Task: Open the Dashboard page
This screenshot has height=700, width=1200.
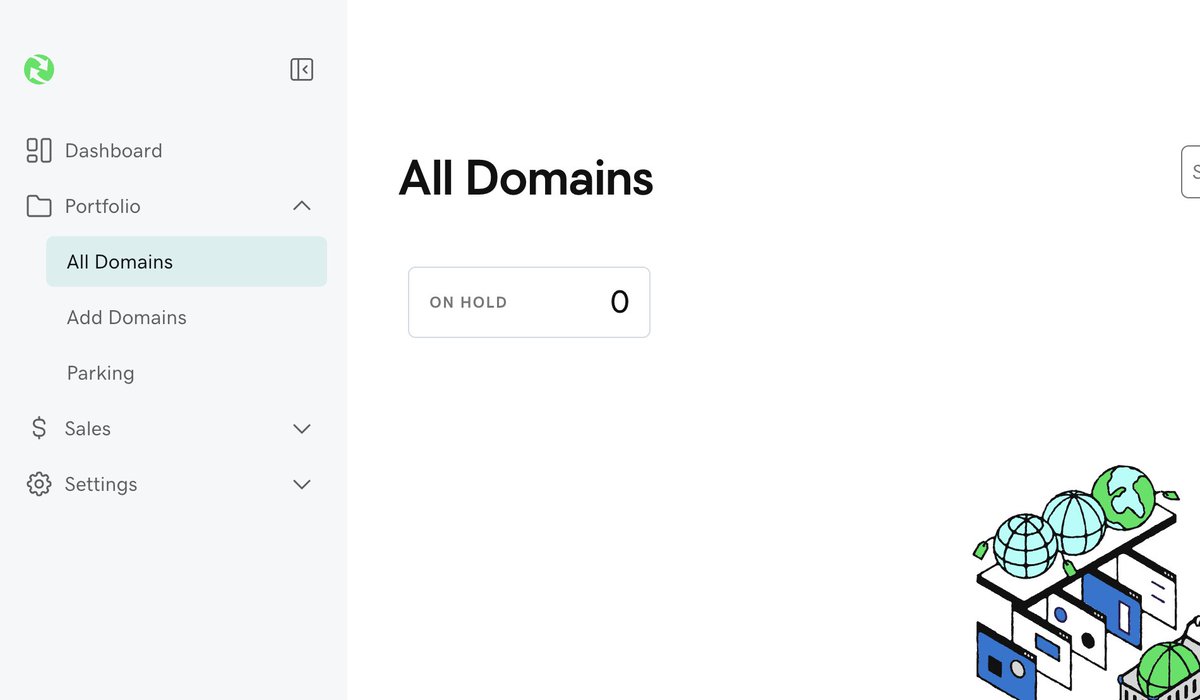Action: pyautogui.click(x=113, y=151)
